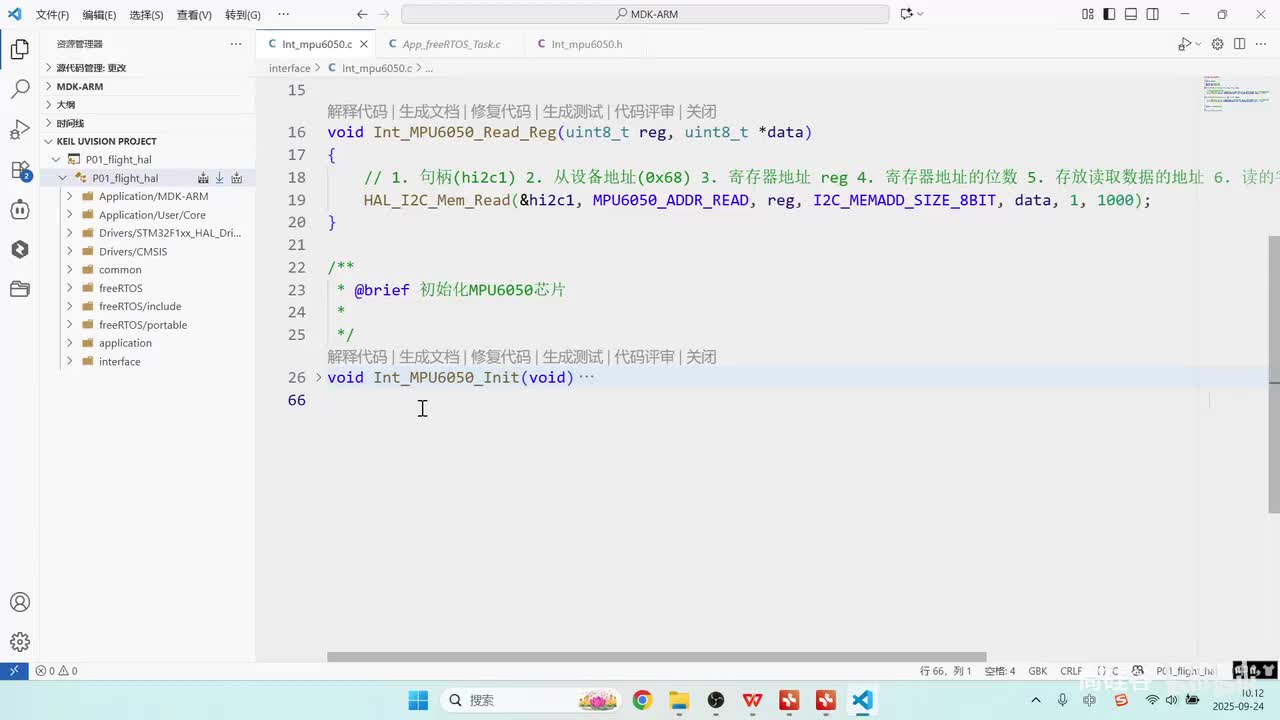1280x720 pixels.
Task: Open the Explorer panel ellipsis menu
Action: tap(236, 44)
